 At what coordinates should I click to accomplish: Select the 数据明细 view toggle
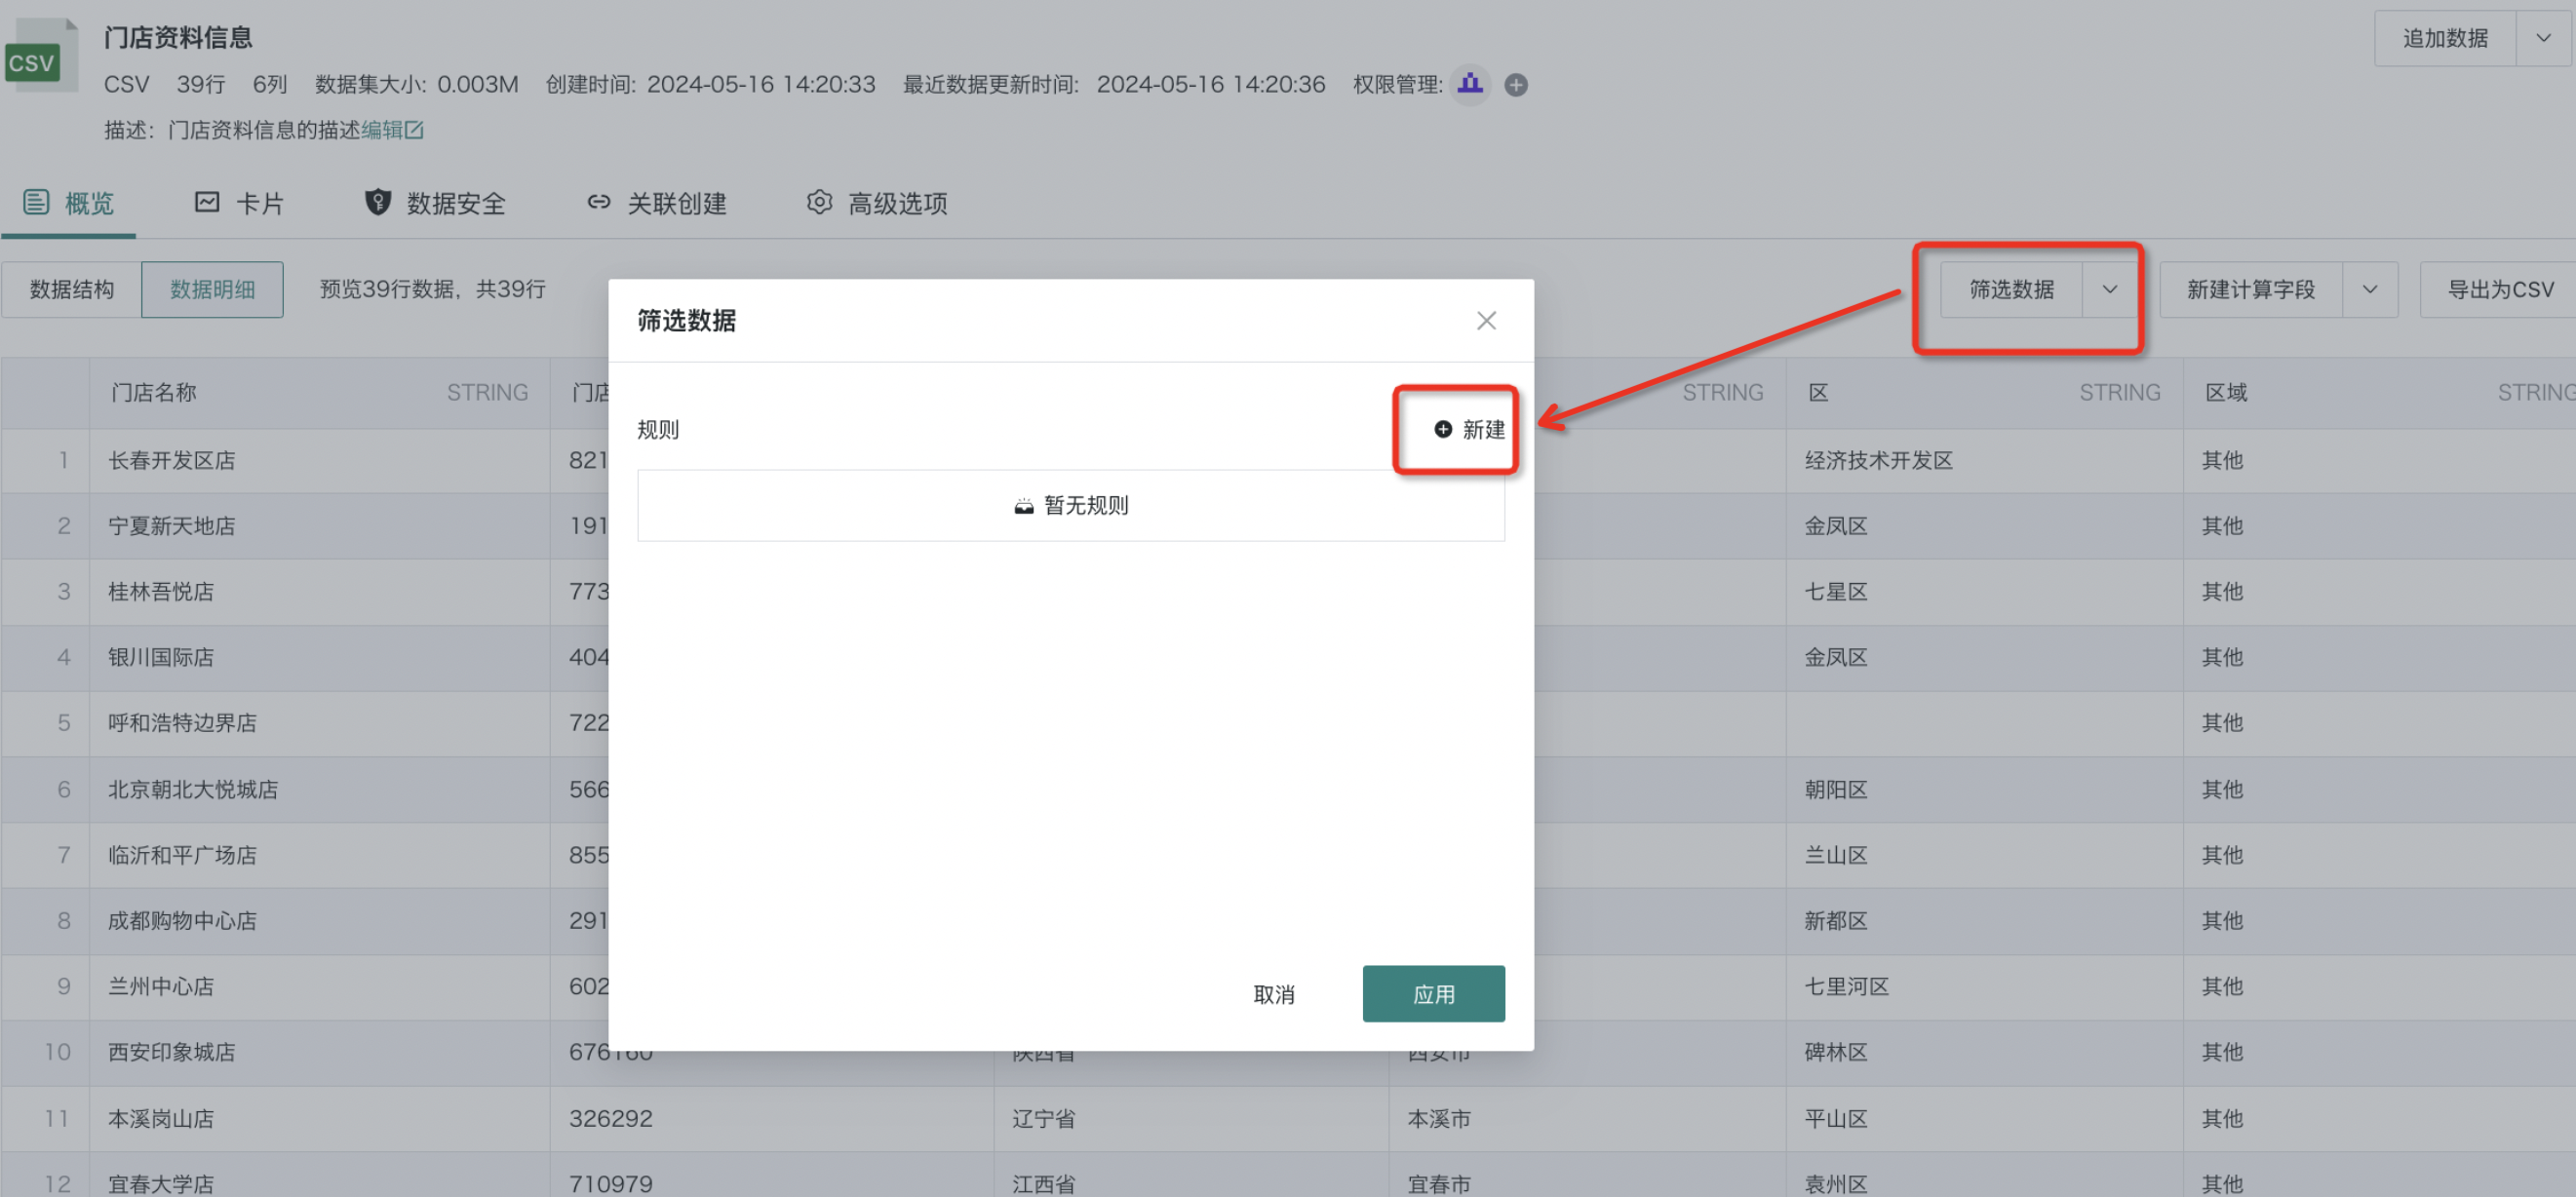click(x=212, y=290)
